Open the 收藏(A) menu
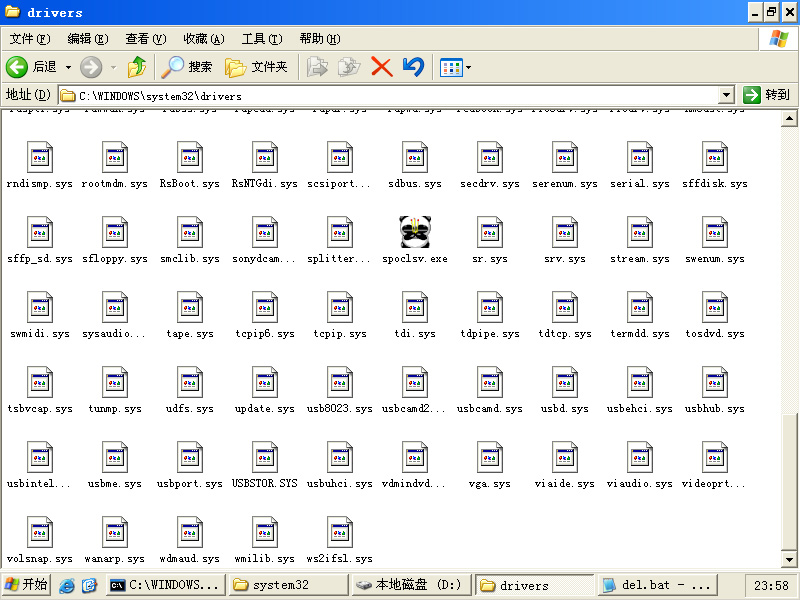Viewport: 800px width, 600px height. pos(204,39)
